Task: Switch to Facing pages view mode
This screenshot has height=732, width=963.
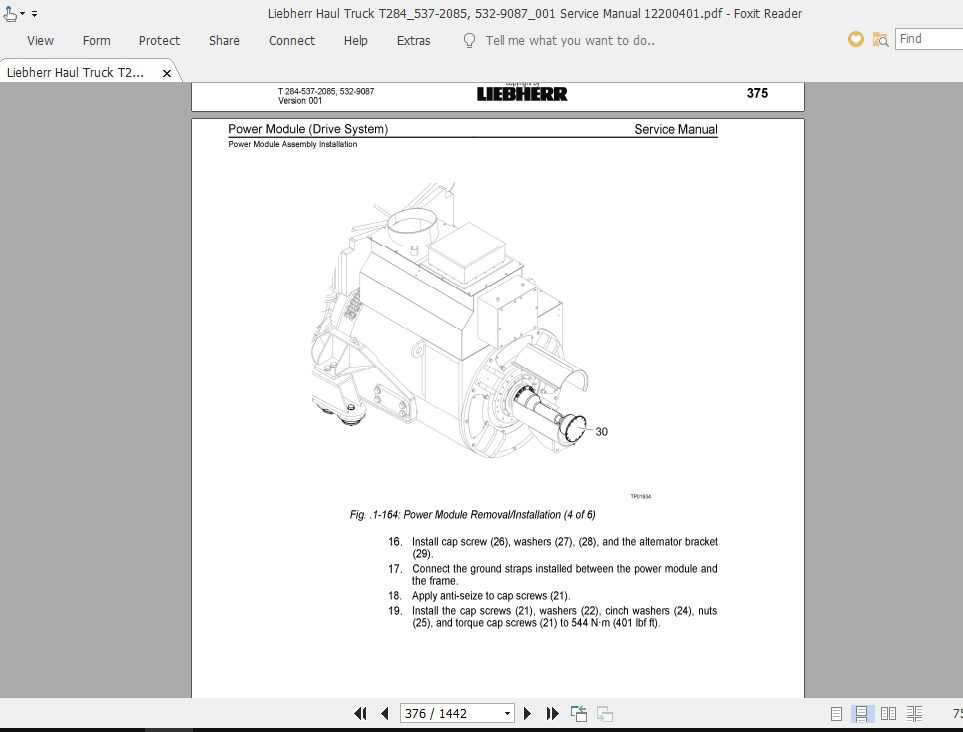Action: 888,714
